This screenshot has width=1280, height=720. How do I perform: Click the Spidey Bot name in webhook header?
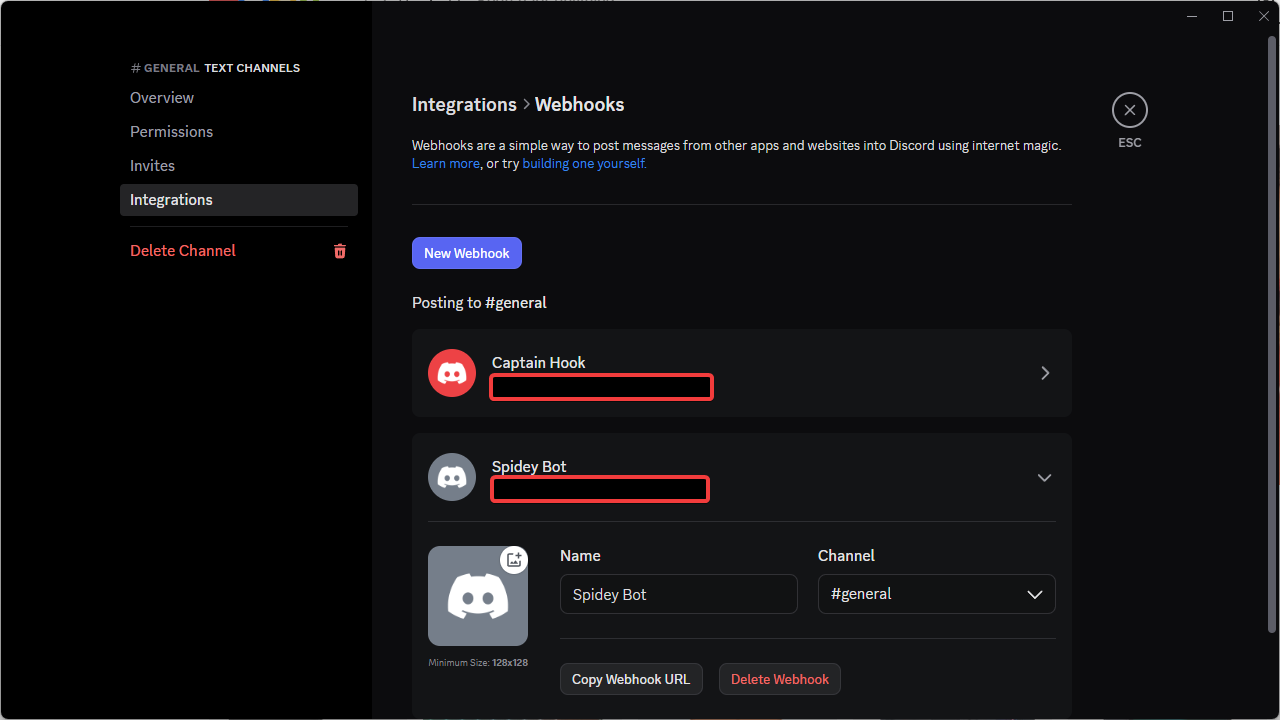click(x=529, y=467)
